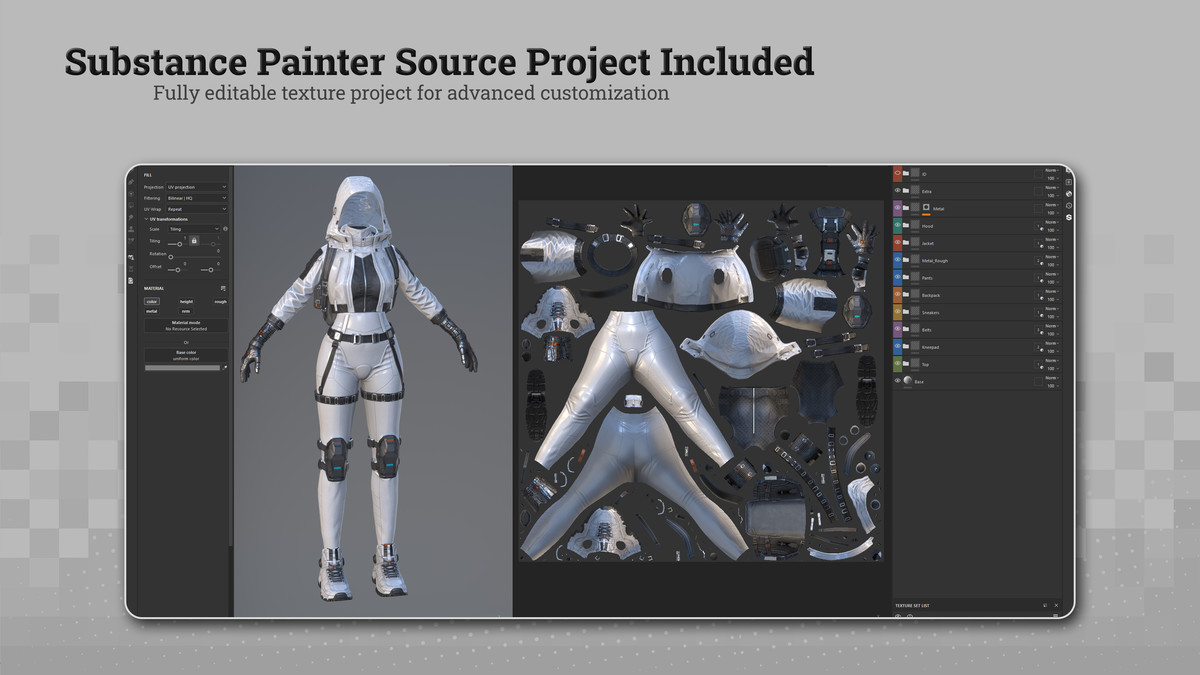This screenshot has height=675, width=1200.
Task: Toggle the metal material channel
Action: click(152, 311)
